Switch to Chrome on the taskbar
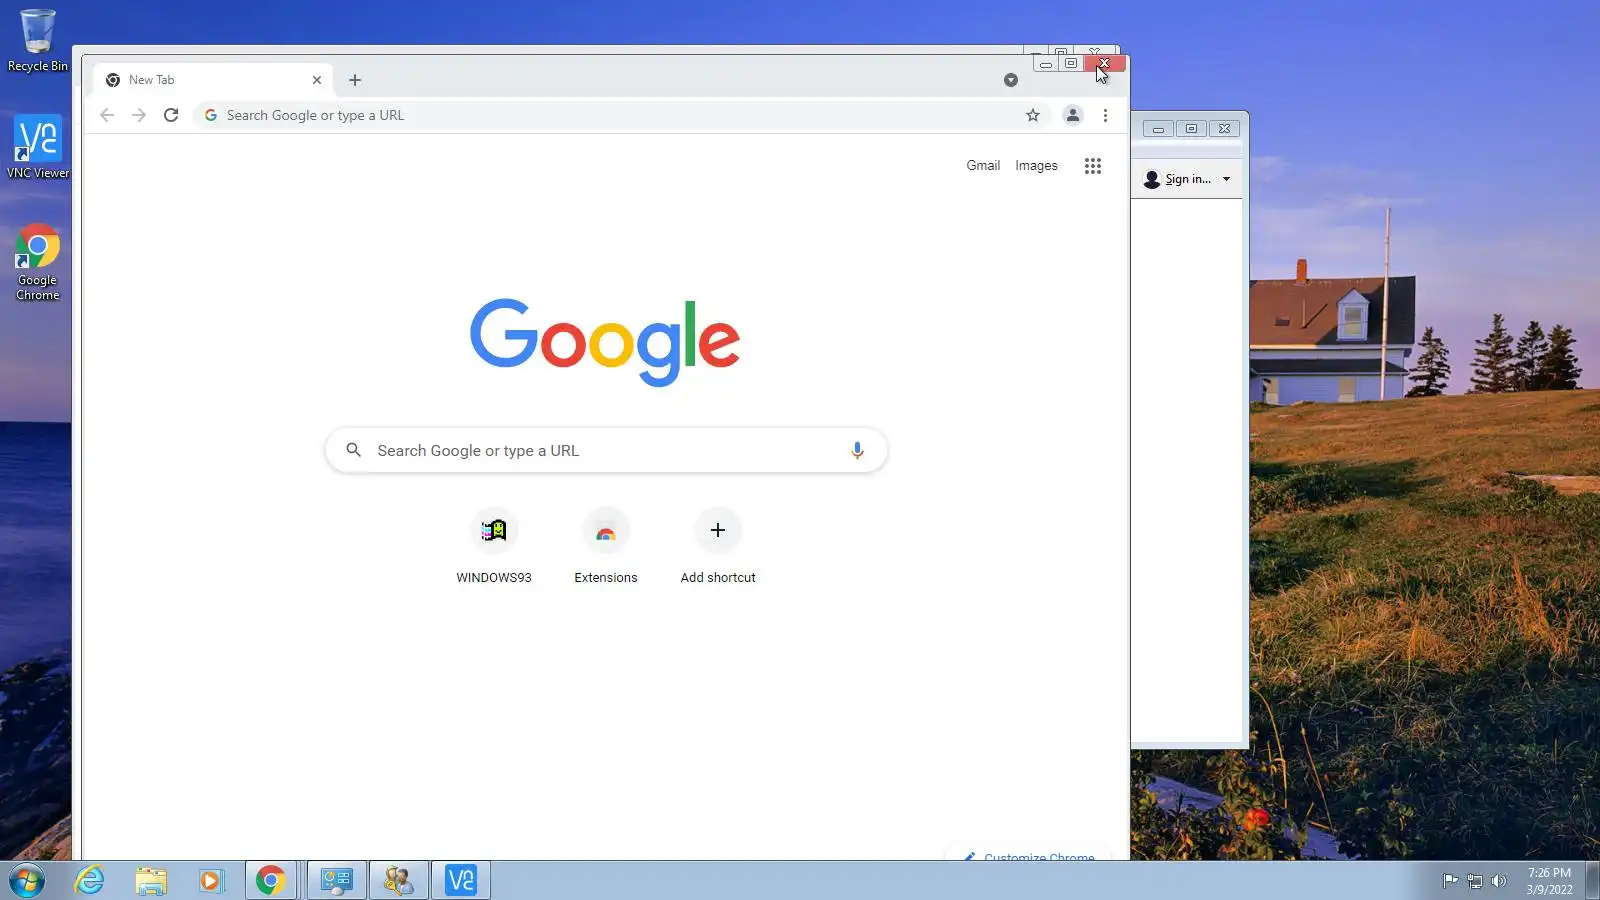Screen dimensions: 1600x900 point(271,881)
